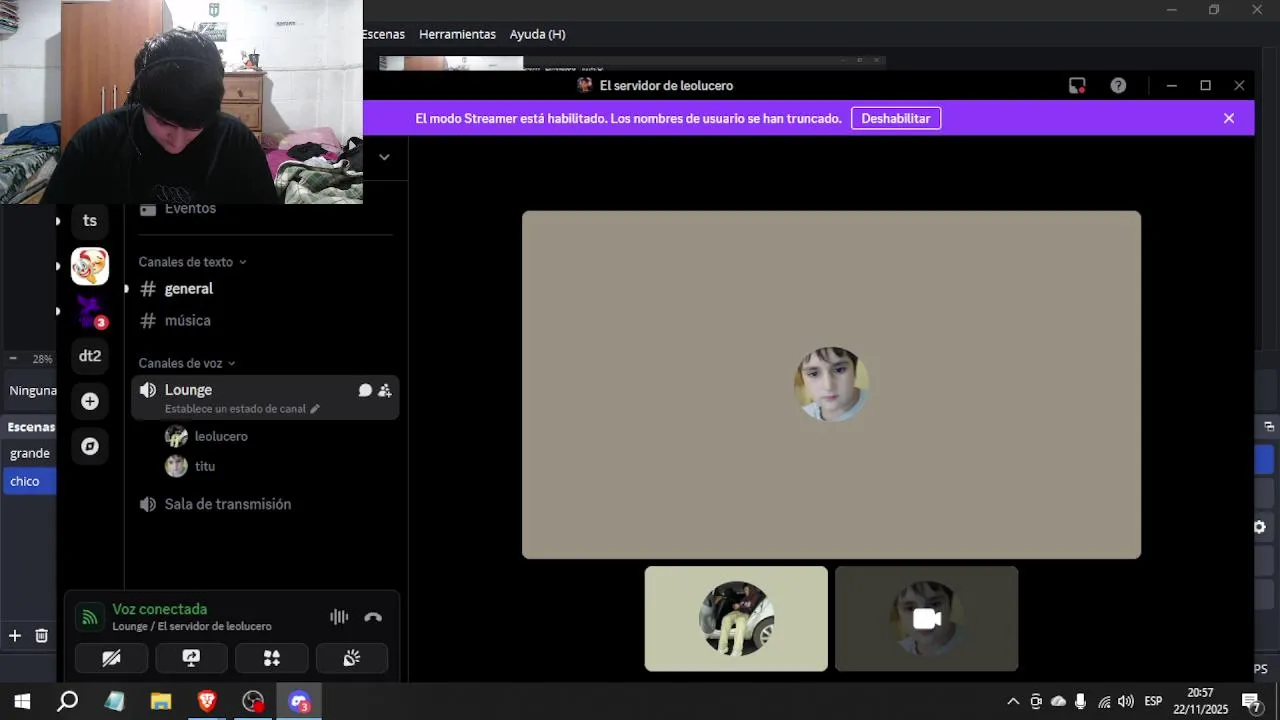The height and width of the screenshot is (720, 1280).
Task: Open noise suppression waveform icon
Action: [x=339, y=617]
